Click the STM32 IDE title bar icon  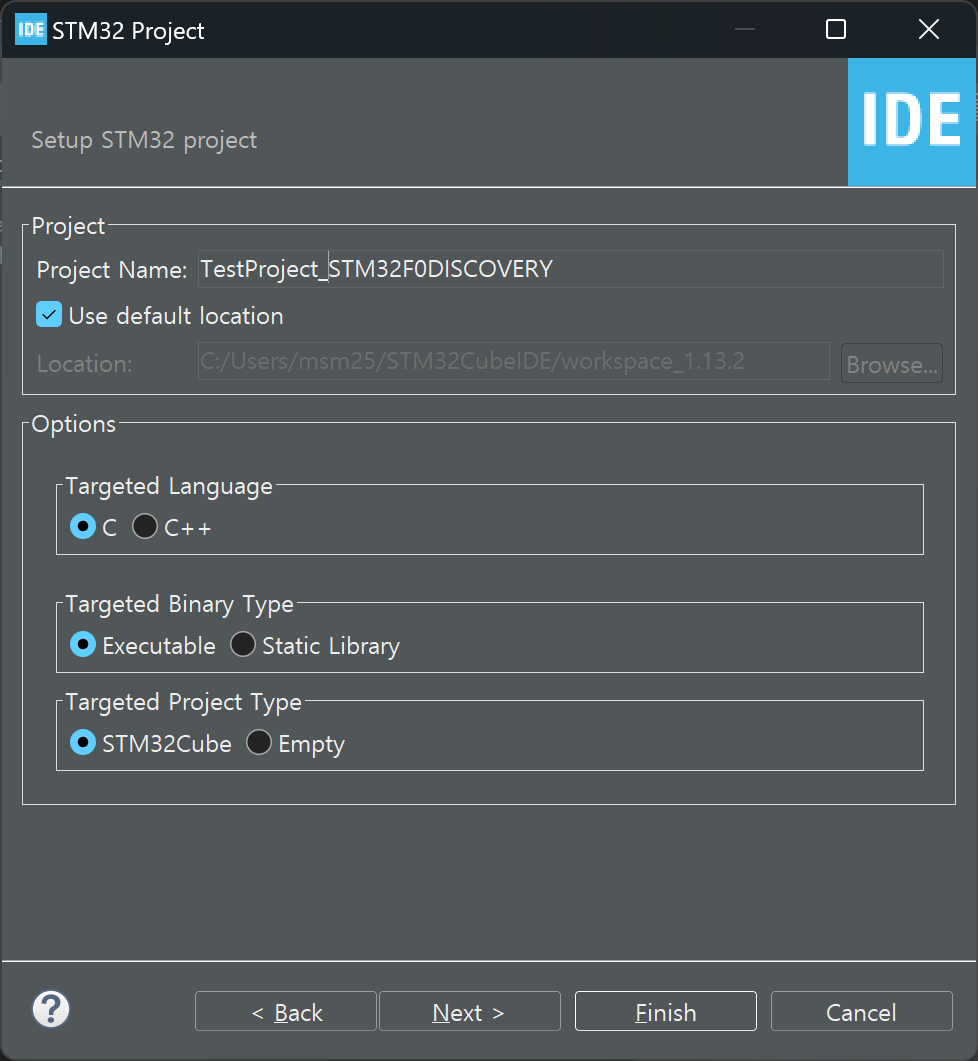pos(30,29)
